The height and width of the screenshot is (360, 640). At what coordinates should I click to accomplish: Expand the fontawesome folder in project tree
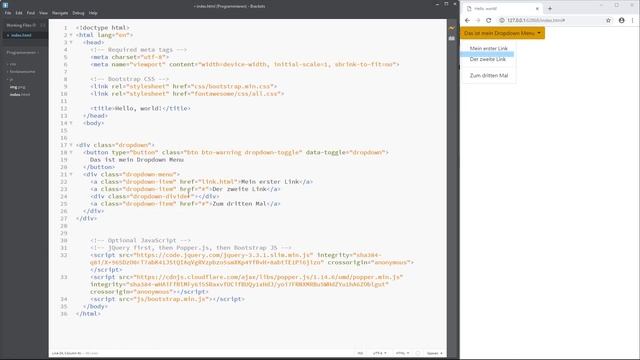(x=22, y=71)
